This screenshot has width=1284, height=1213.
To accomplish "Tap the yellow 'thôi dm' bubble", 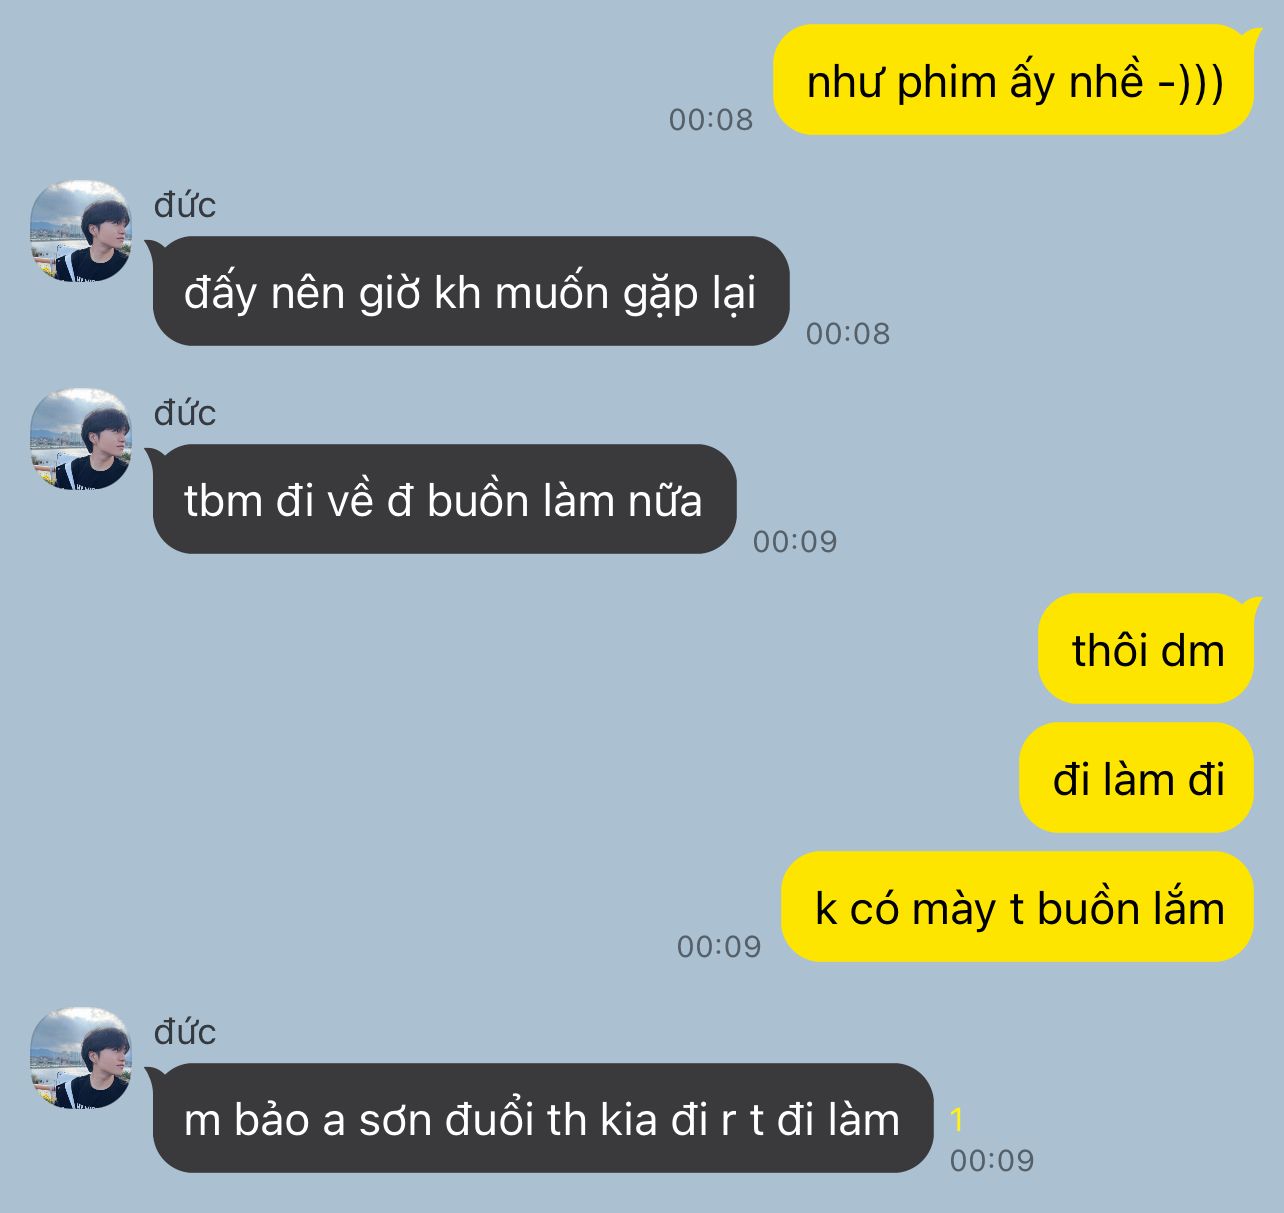I will [x=1147, y=649].
